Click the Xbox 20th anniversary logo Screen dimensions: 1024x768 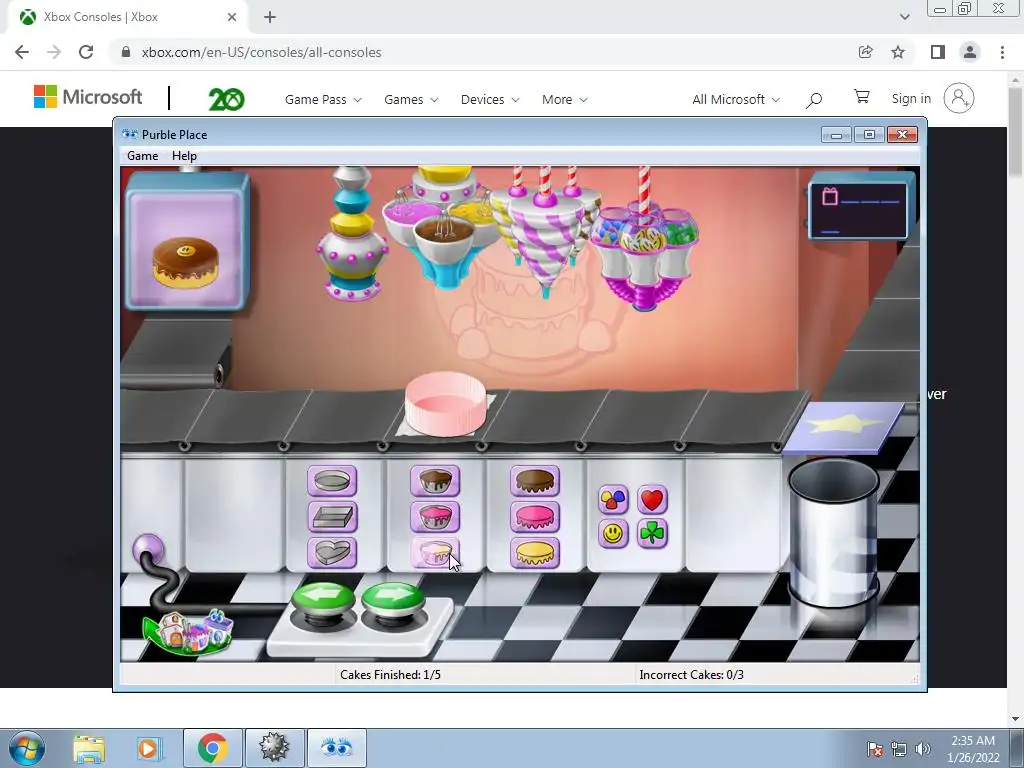point(226,99)
